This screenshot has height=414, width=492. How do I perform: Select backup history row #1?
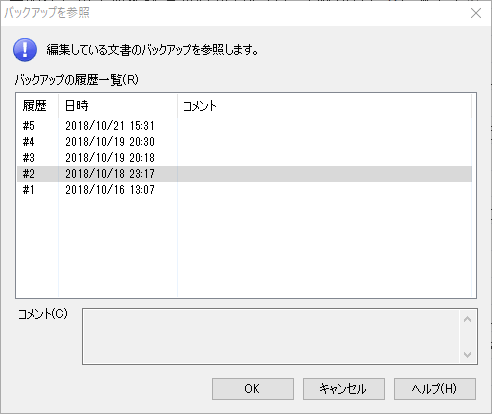[244, 190]
